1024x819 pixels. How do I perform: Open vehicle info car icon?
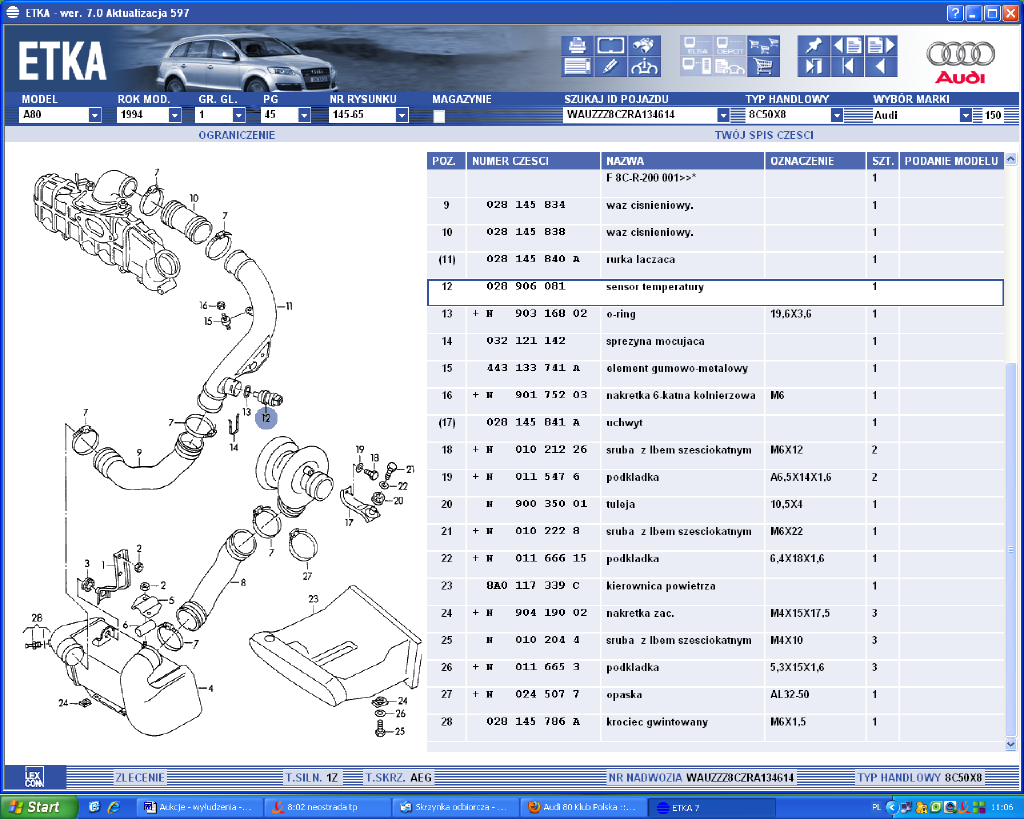tap(644, 66)
